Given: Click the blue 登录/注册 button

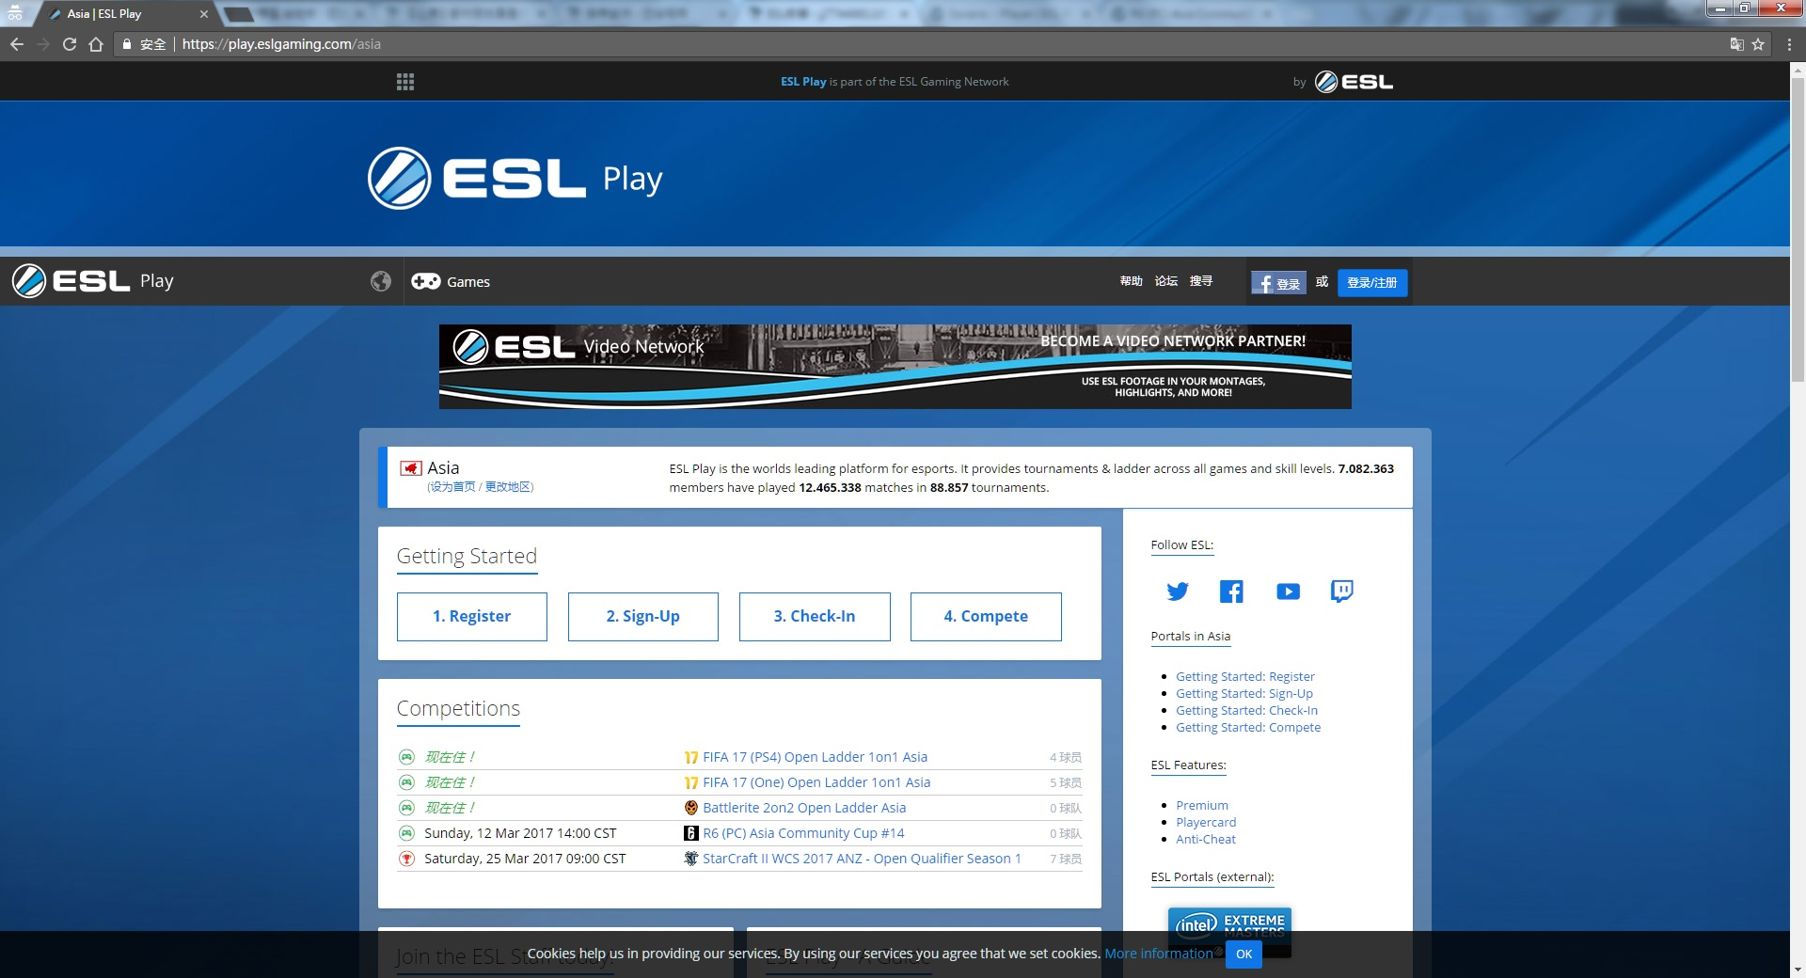Looking at the screenshot, I should (1372, 283).
